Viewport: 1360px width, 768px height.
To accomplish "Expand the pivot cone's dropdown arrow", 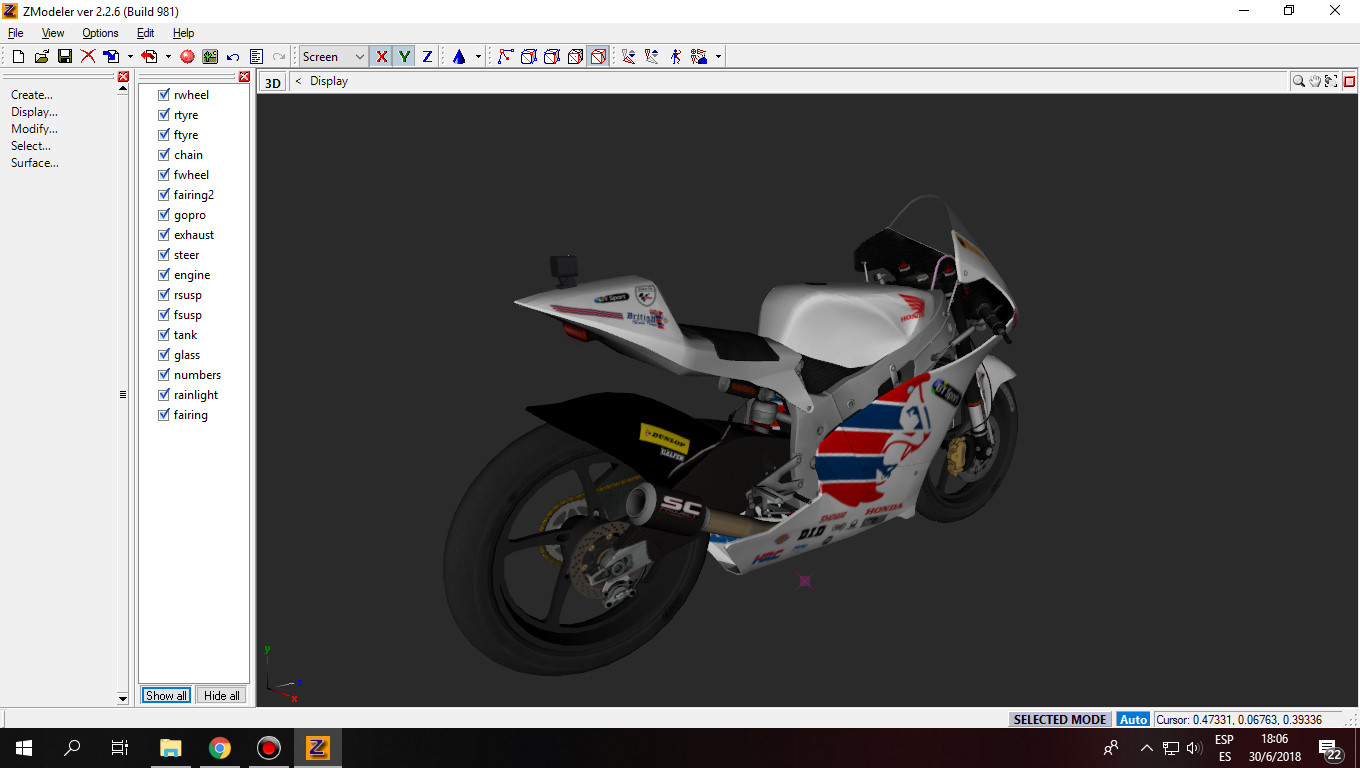I will (x=478, y=57).
